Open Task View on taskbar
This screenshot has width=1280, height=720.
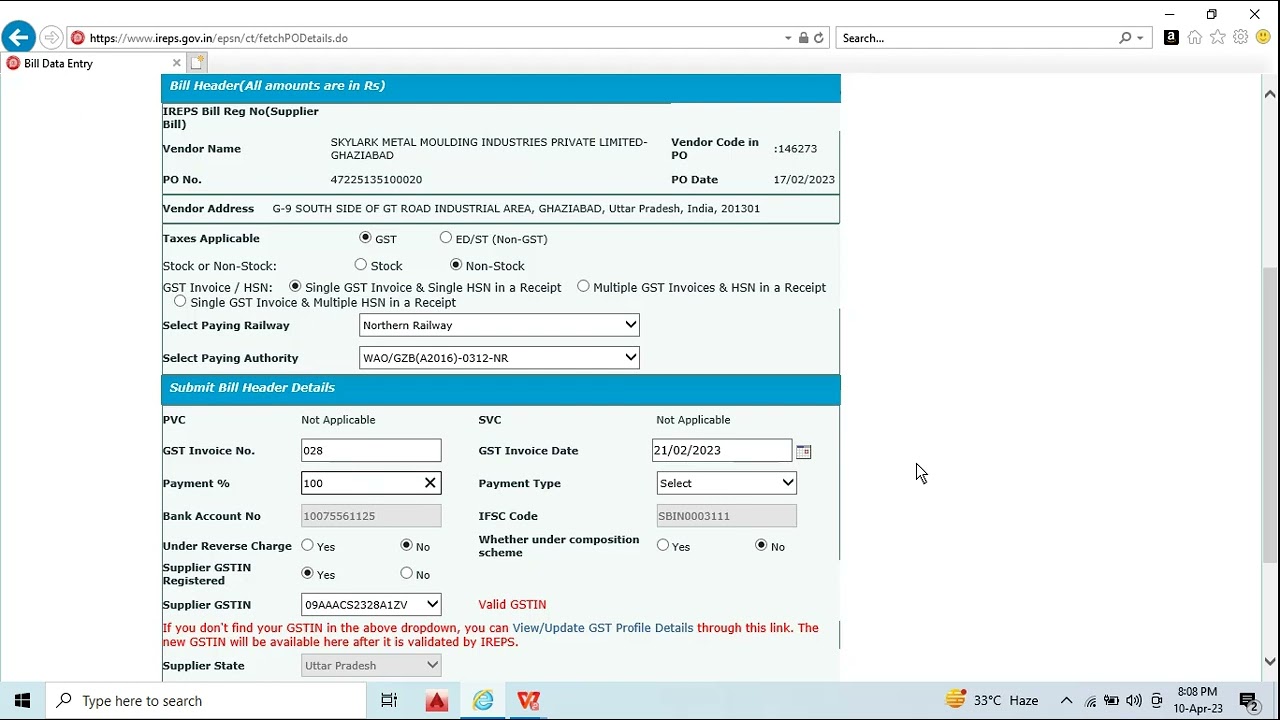pos(389,700)
